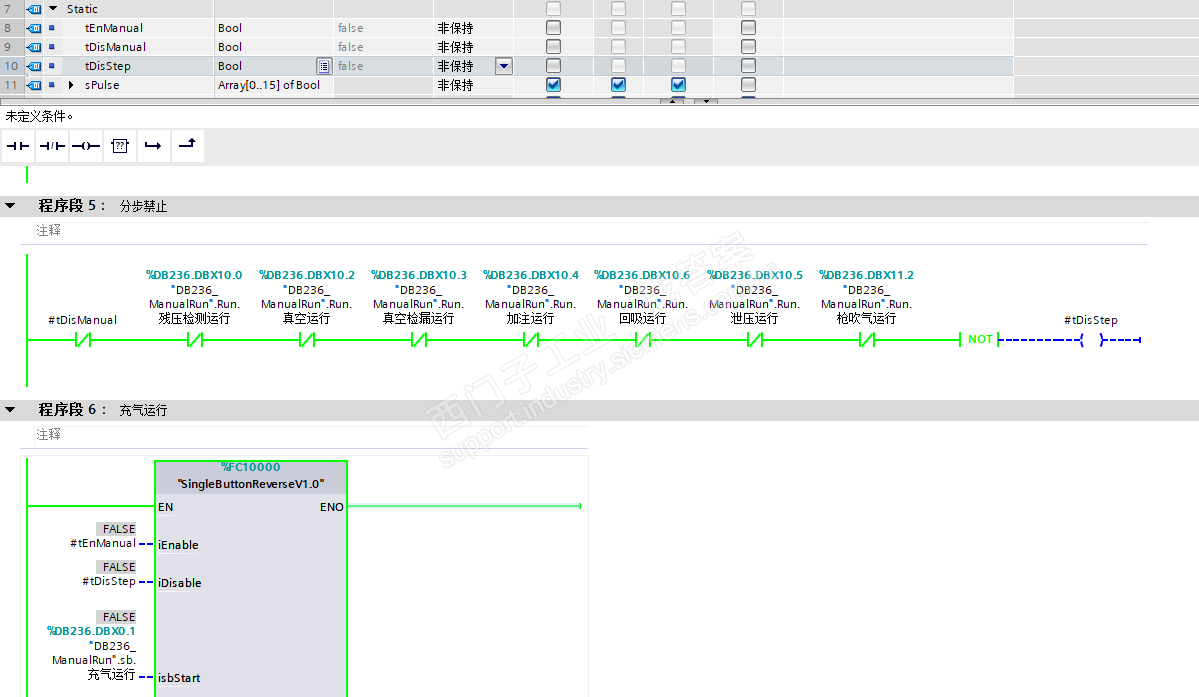The height and width of the screenshot is (697, 1199).
Task: Open a new branch in the rung
Action: click(153, 146)
